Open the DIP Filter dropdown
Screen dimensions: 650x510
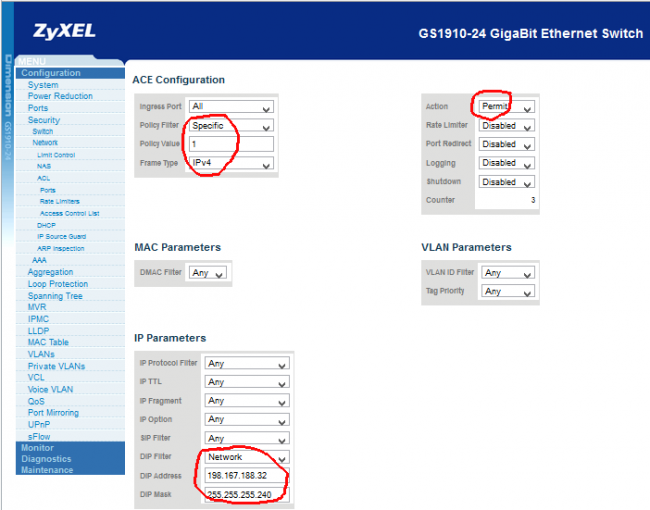(247, 457)
